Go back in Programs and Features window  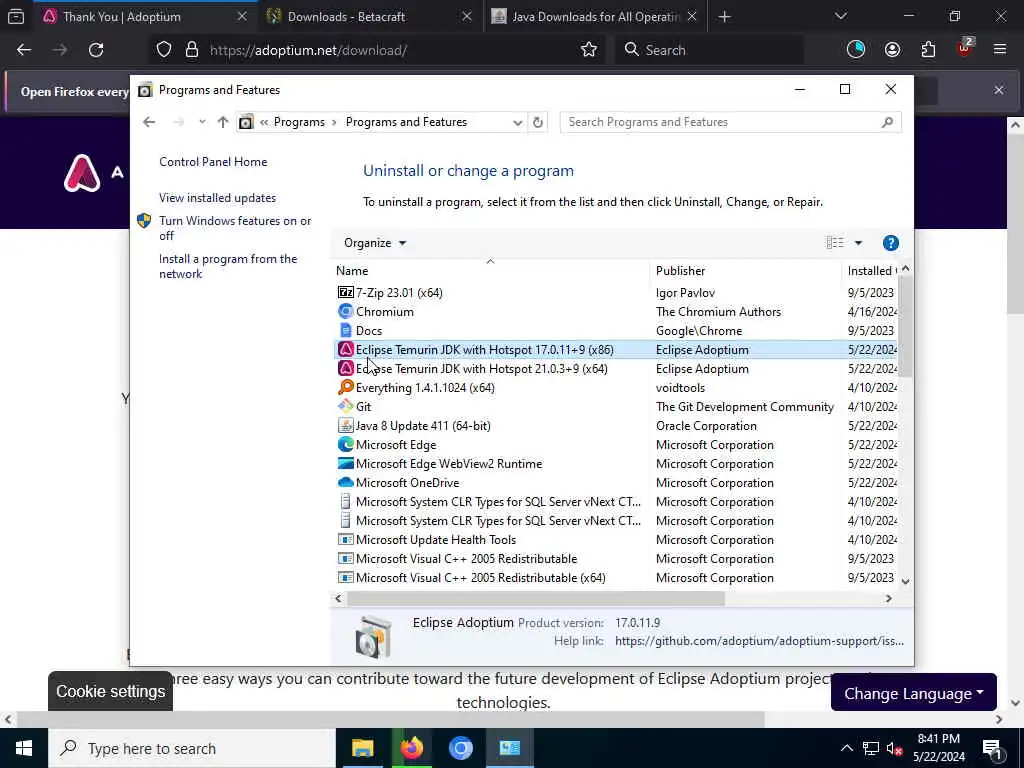149,122
